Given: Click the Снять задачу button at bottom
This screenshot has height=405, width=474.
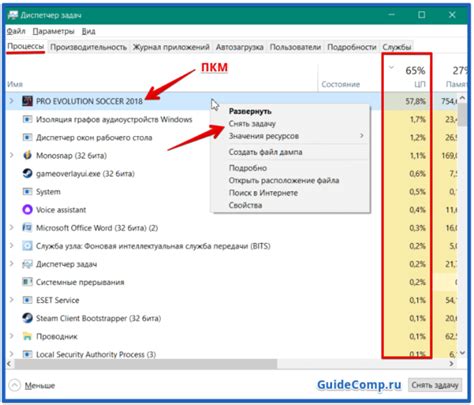Looking at the screenshot, I should click(435, 385).
